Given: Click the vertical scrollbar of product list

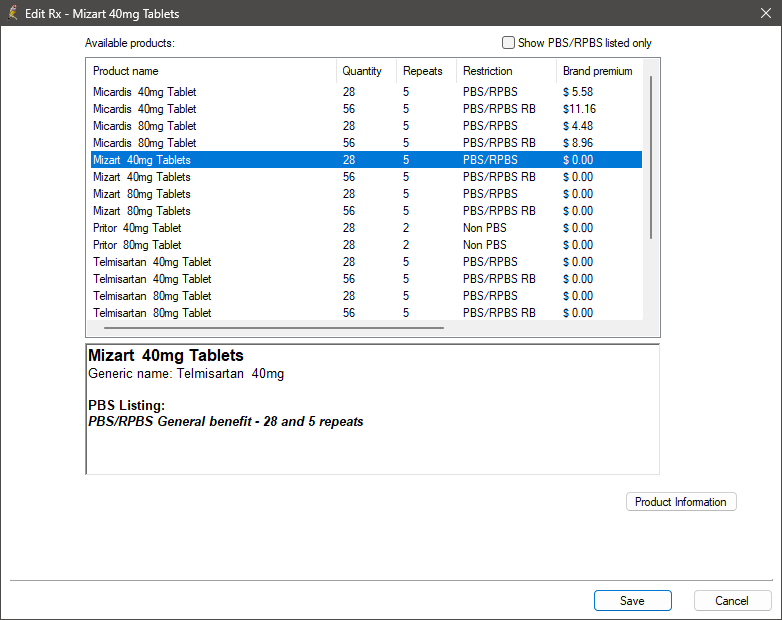Looking at the screenshot, I should coord(650,158).
